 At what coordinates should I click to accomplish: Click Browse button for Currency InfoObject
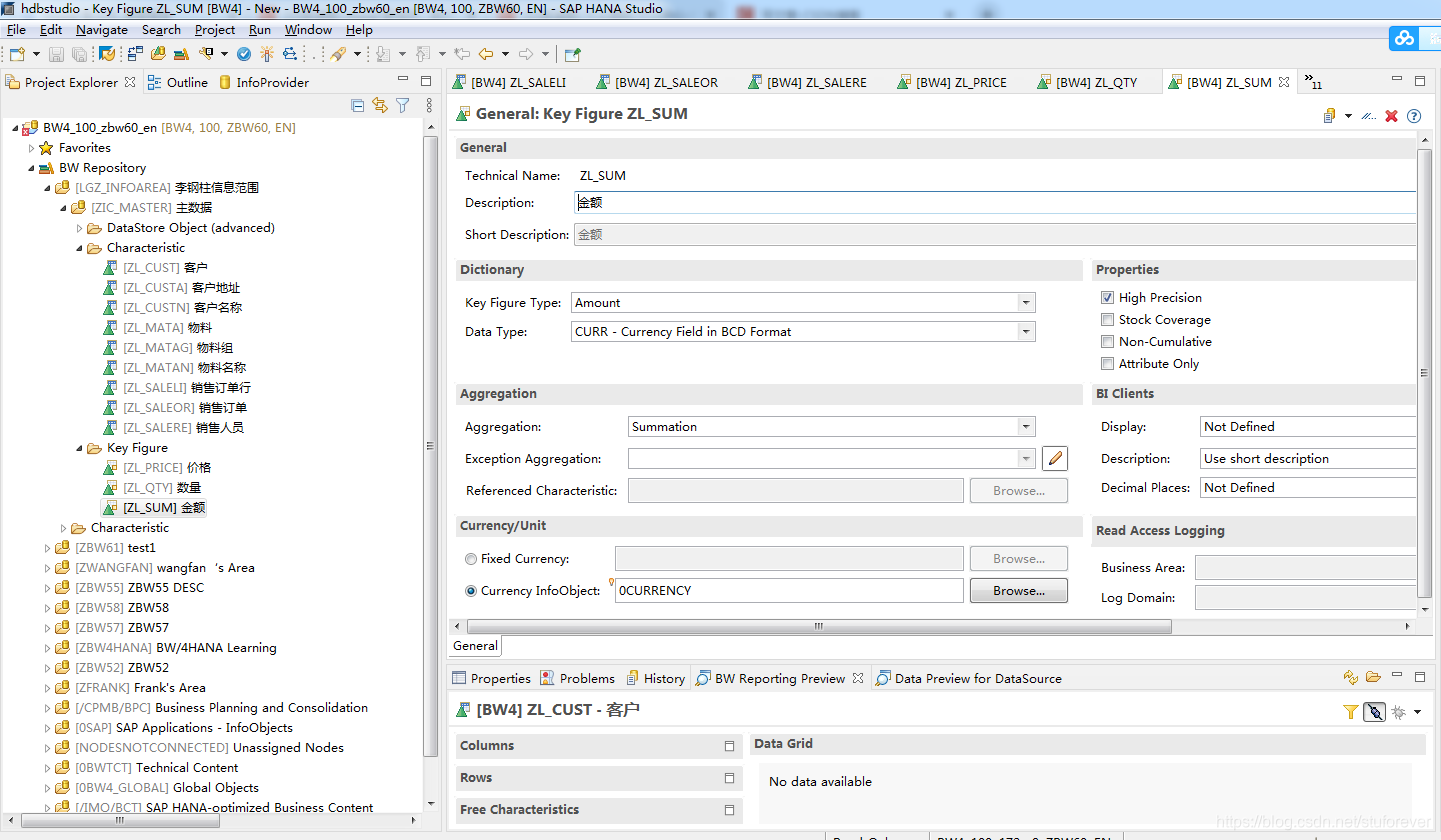1019,591
